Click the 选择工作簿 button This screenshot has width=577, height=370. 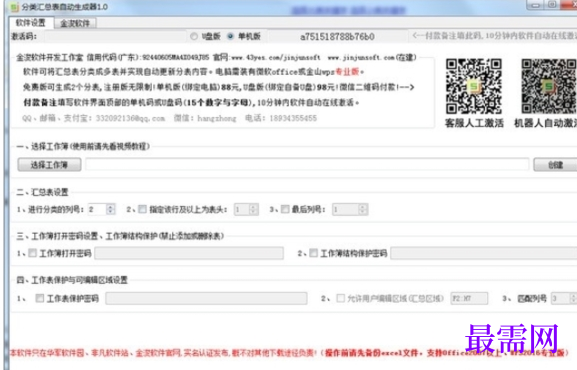click(49, 165)
